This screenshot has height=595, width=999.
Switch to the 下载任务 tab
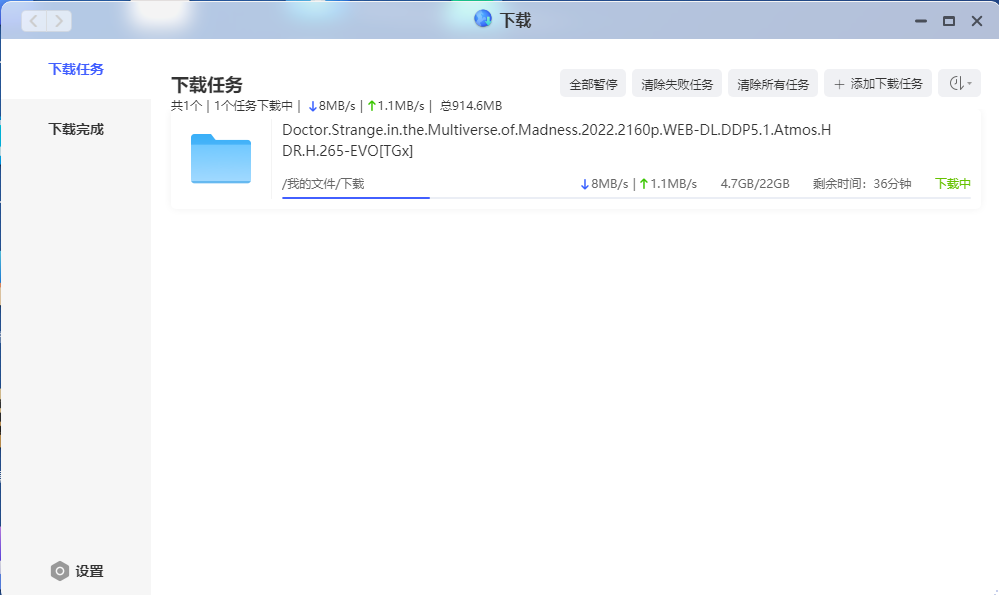coord(76,69)
